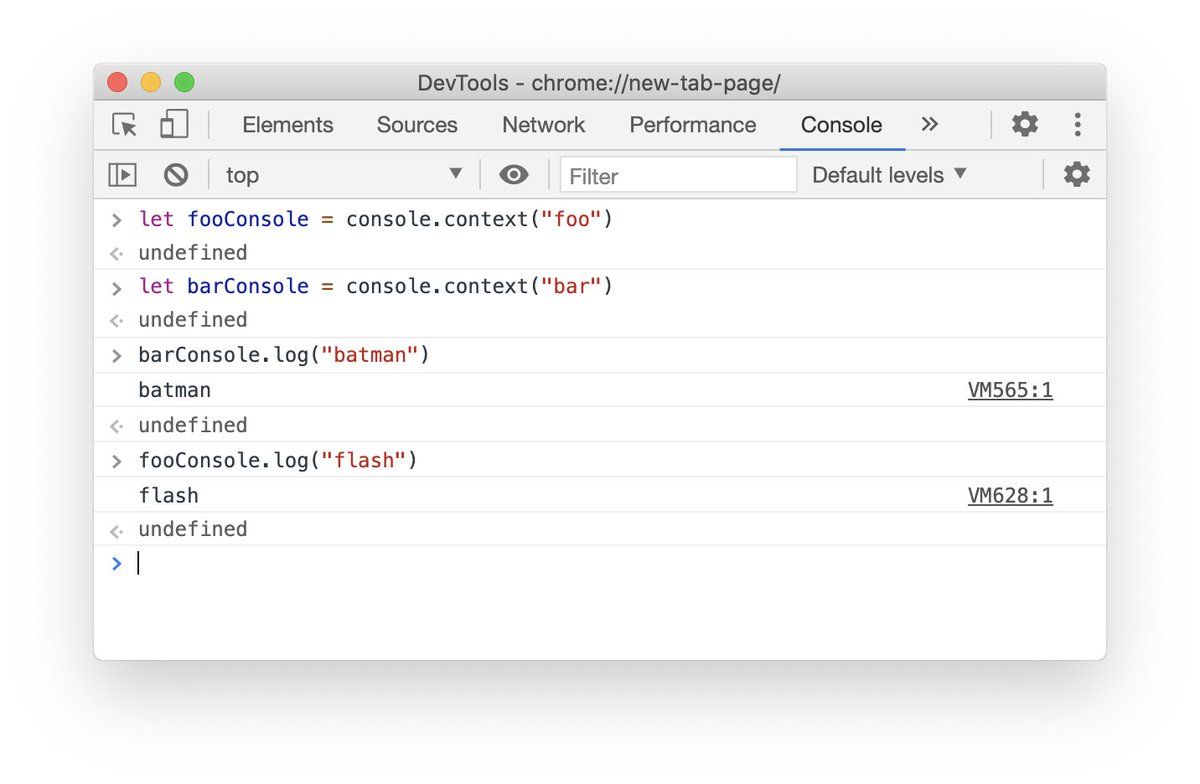Screen dimensions: 1200x784
Task: Open the VM565:1 source link
Action: click(x=1010, y=390)
